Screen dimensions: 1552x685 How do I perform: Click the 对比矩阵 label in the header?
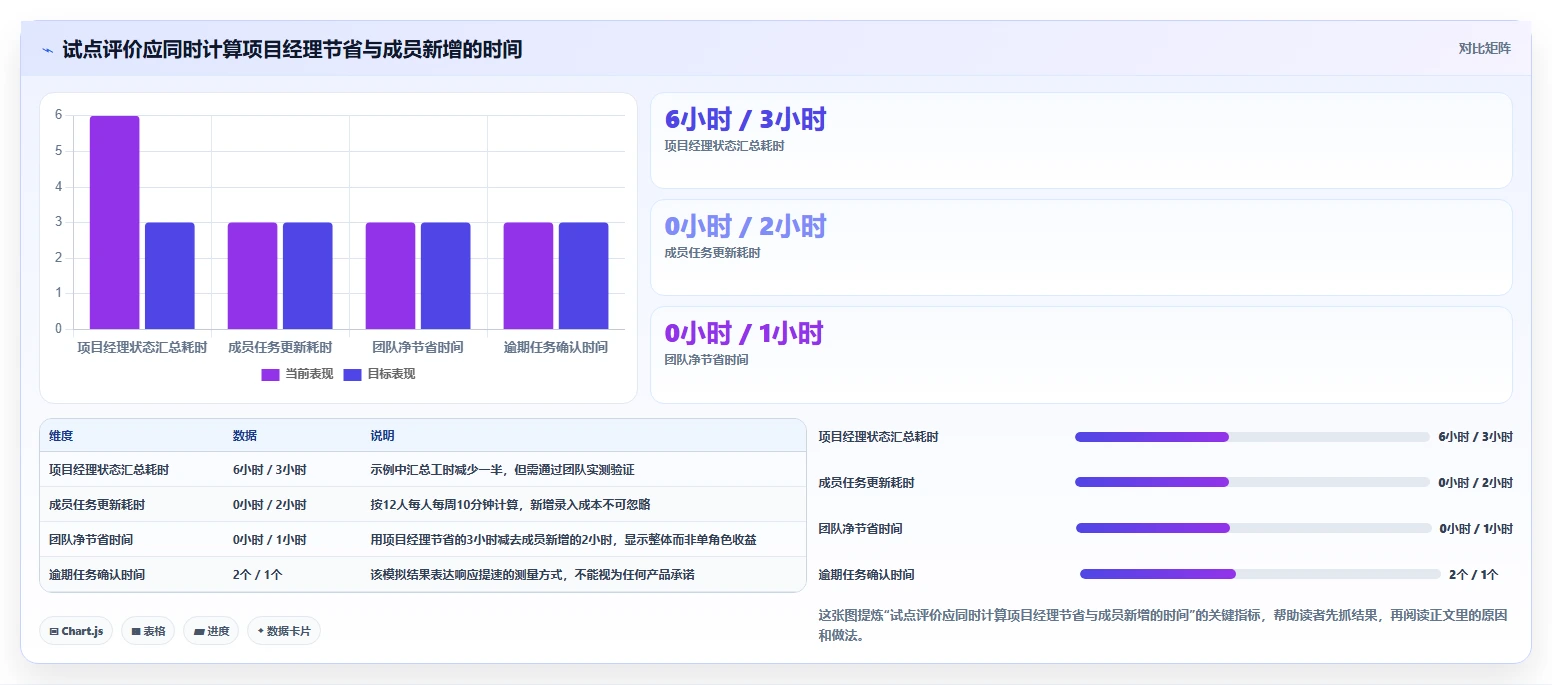coord(1484,48)
